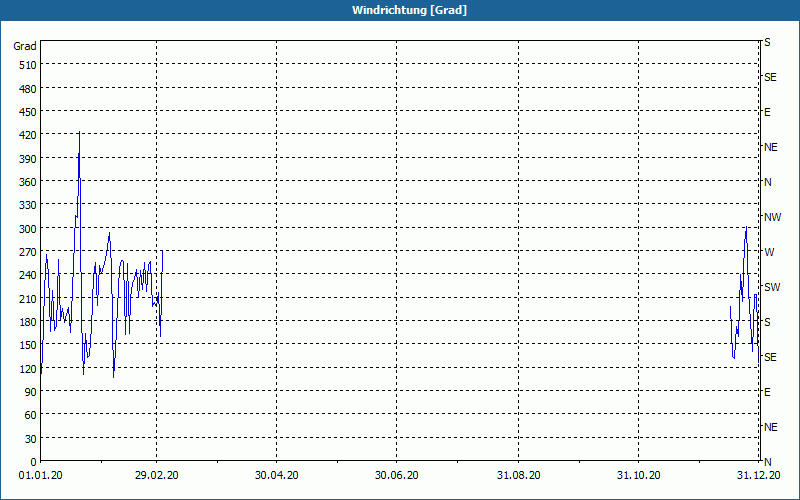Viewport: 800px width, 500px height.
Task: Click the W compass label on right axis
Action: 768,252
